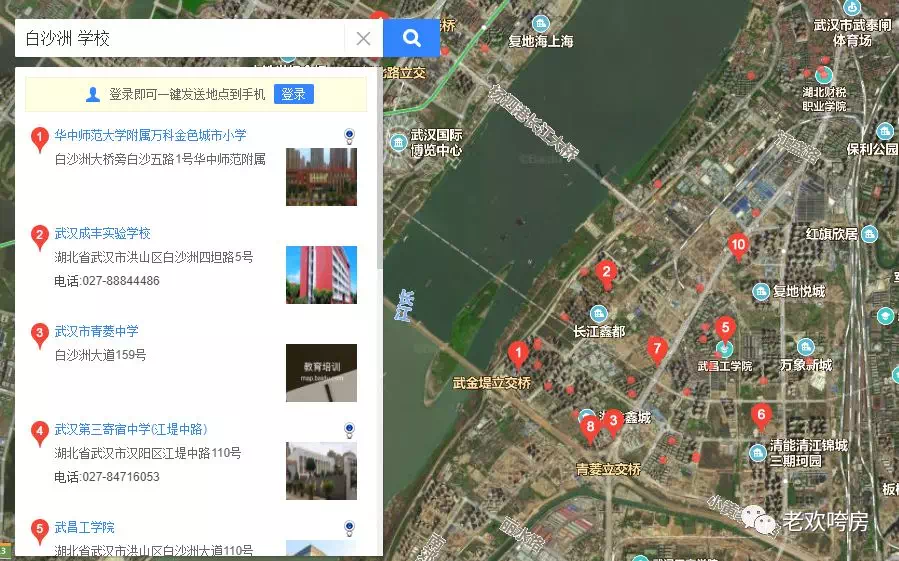The image size is (899, 561).
Task: Click the 登录 button in the yellow banner
Action: tap(294, 94)
